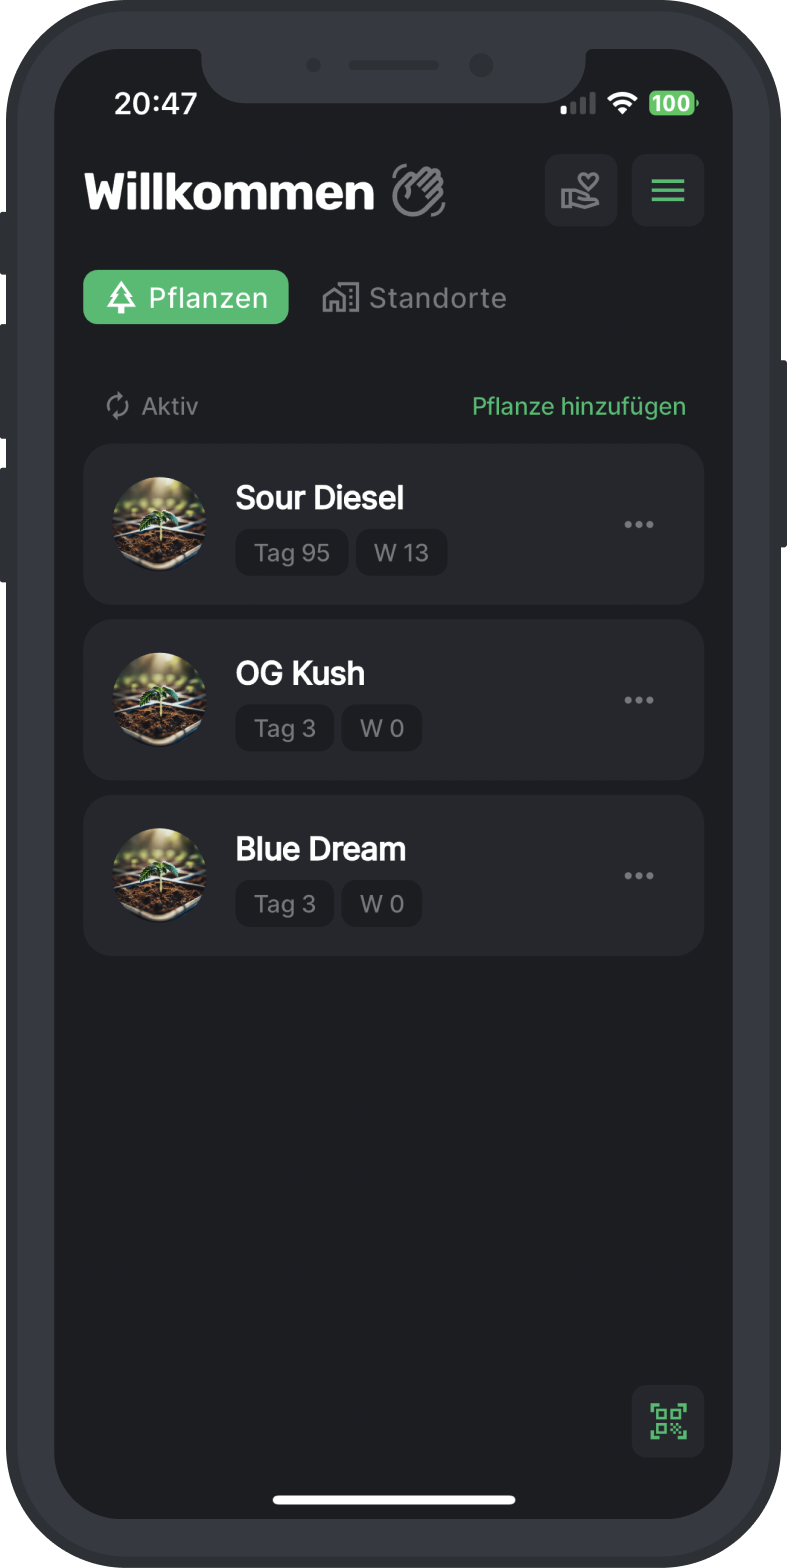Tap the waving hand icon beside Willkommen
The width and height of the screenshot is (787, 1568).
tap(418, 190)
